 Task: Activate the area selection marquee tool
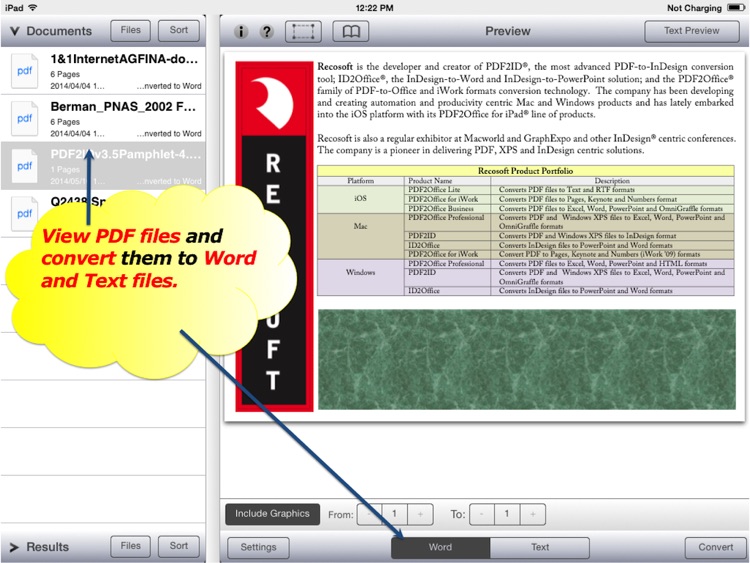(303, 32)
